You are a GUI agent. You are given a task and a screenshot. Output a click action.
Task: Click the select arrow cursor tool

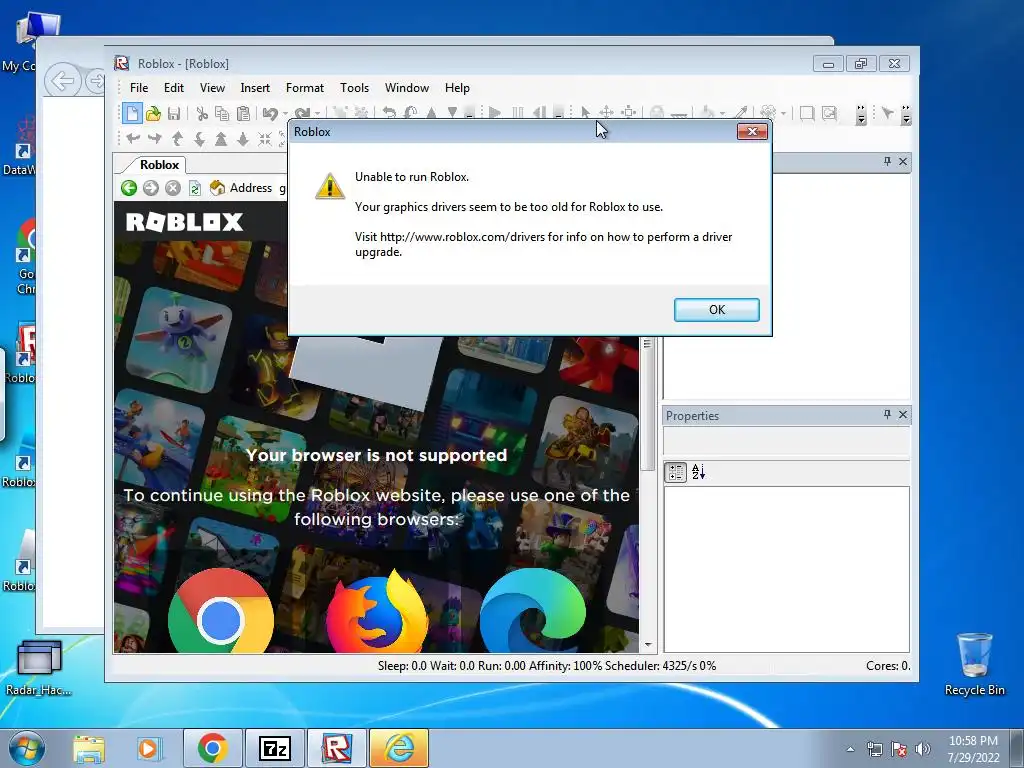[x=585, y=113]
